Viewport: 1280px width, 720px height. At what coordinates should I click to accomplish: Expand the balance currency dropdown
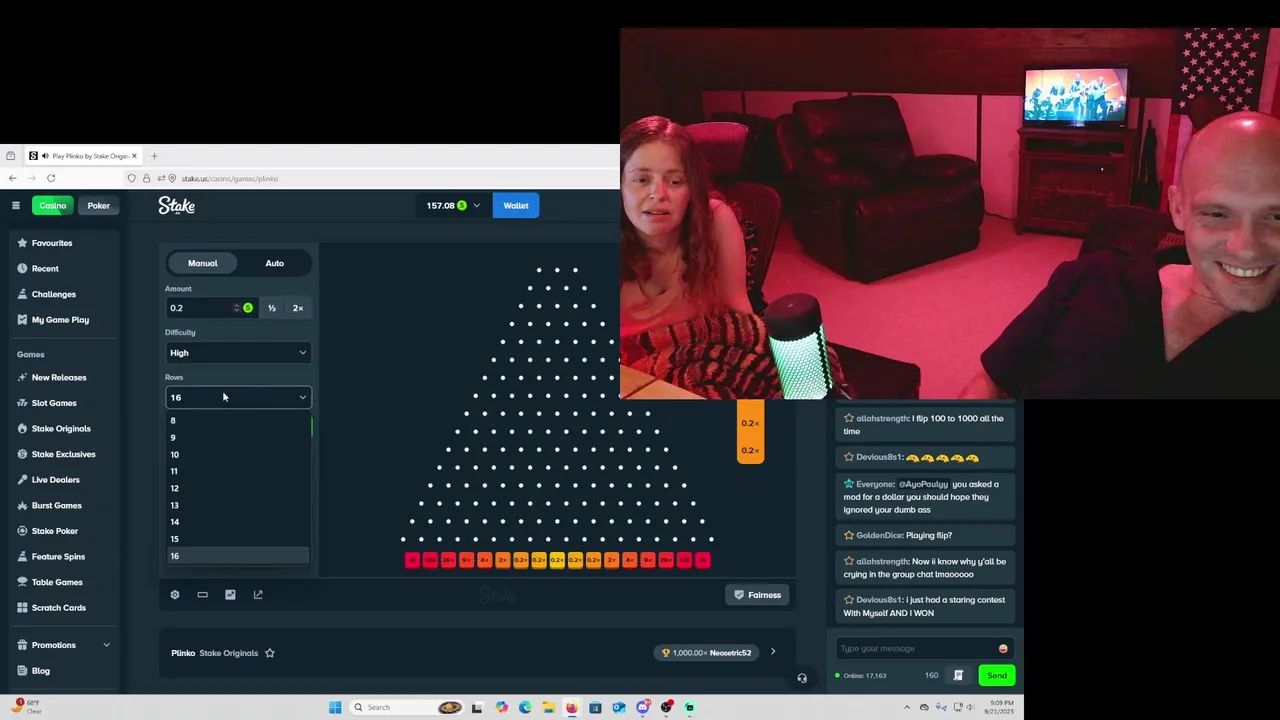click(x=476, y=205)
